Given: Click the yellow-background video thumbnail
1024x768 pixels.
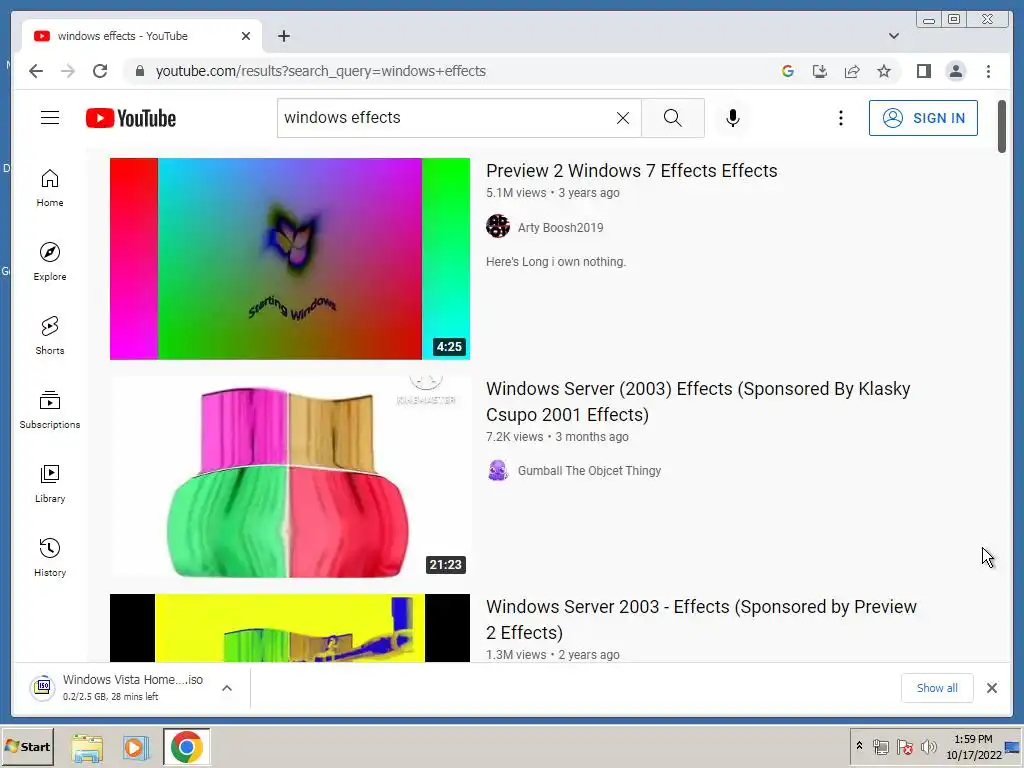Looking at the screenshot, I should [x=290, y=628].
